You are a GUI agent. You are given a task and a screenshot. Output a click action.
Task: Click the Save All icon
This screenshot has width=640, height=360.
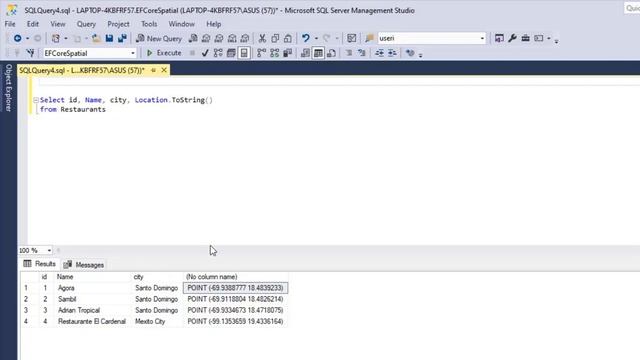[x=122, y=38]
